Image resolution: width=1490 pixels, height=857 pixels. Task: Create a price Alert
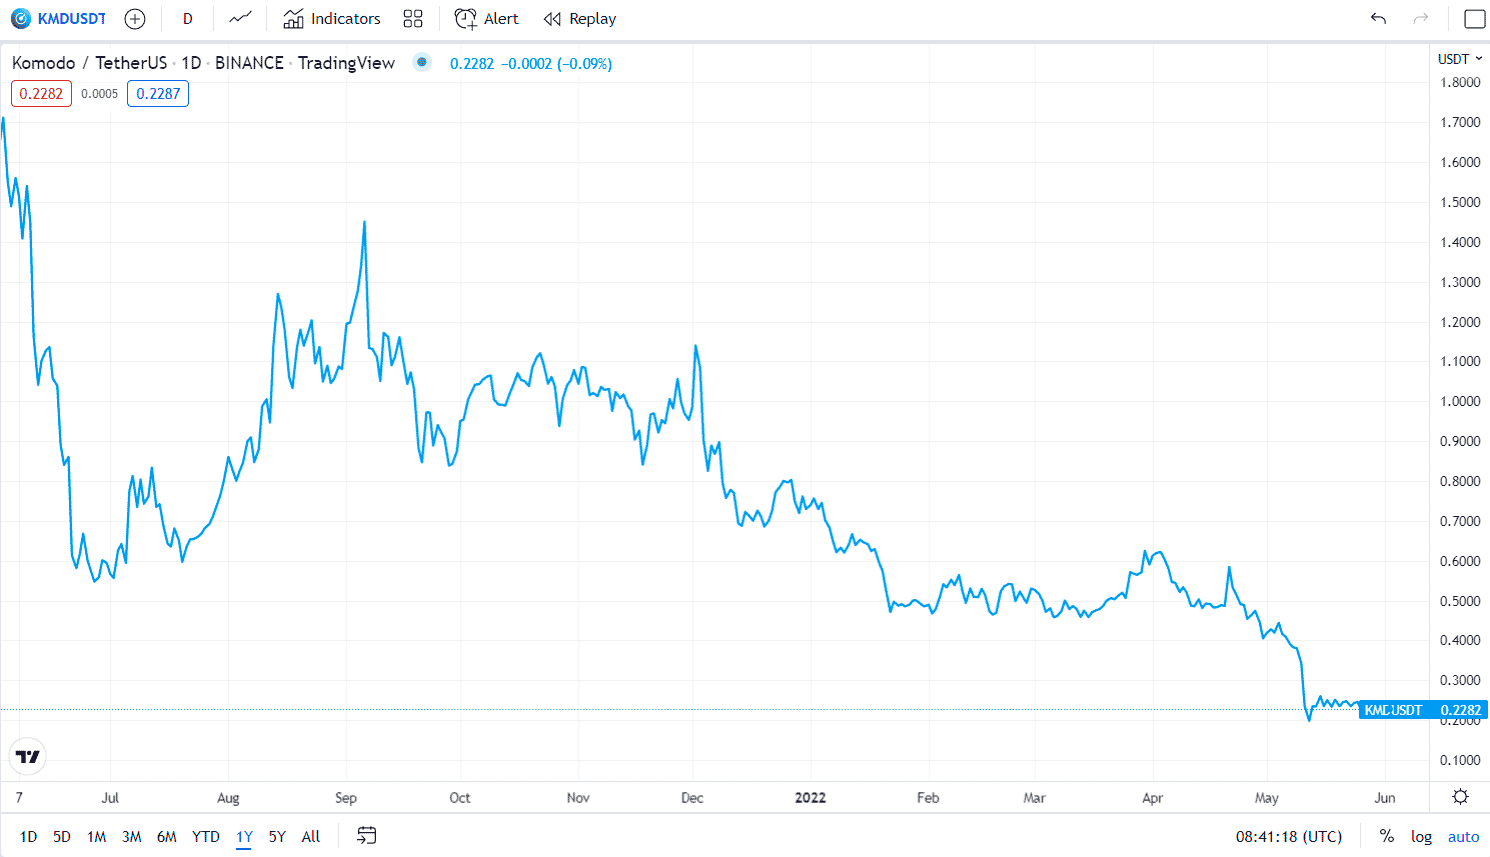click(x=487, y=19)
